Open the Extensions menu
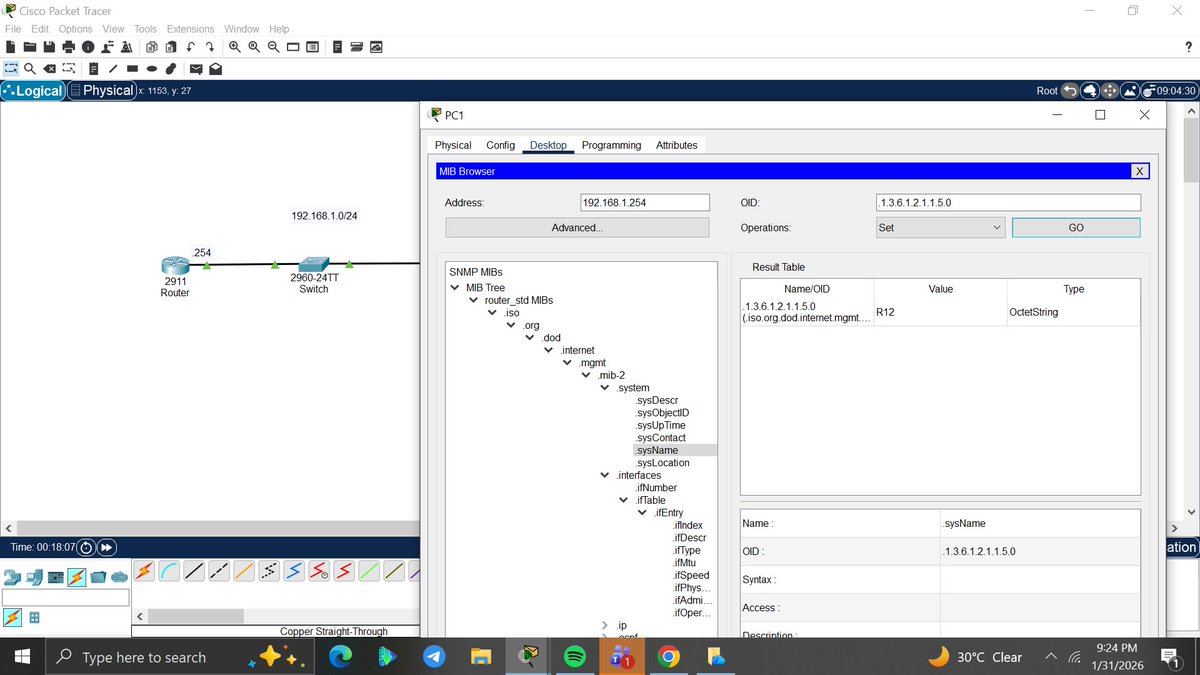This screenshot has width=1200, height=675. 190,29
